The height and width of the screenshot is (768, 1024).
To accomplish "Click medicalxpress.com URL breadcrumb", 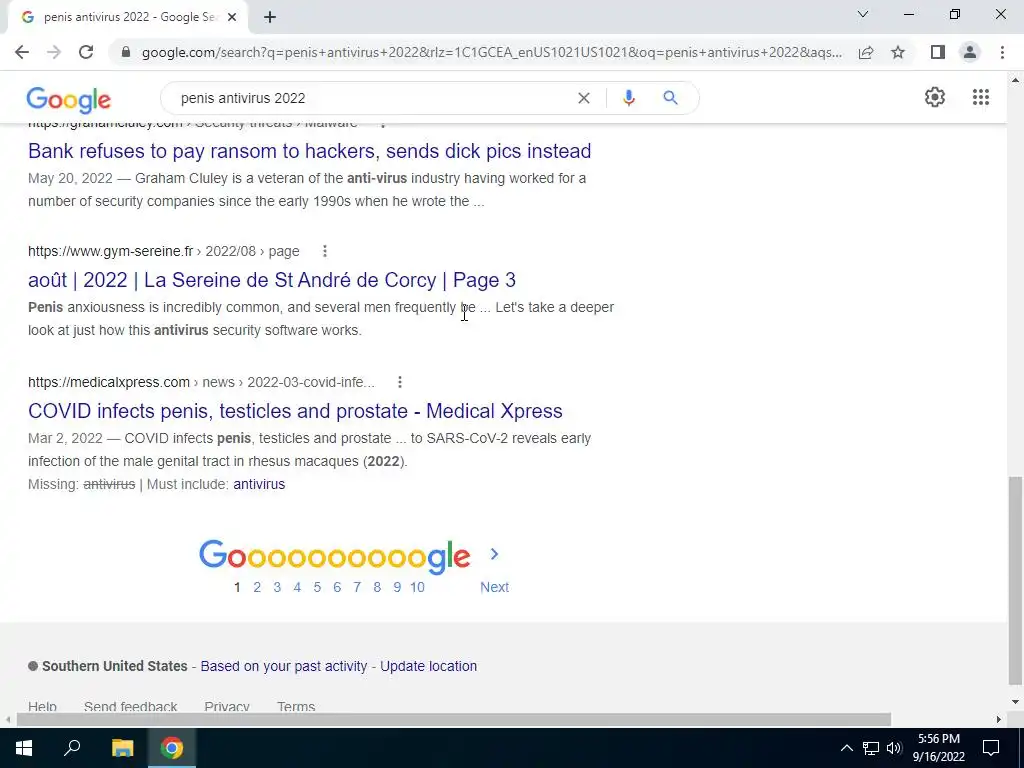I will [201, 382].
